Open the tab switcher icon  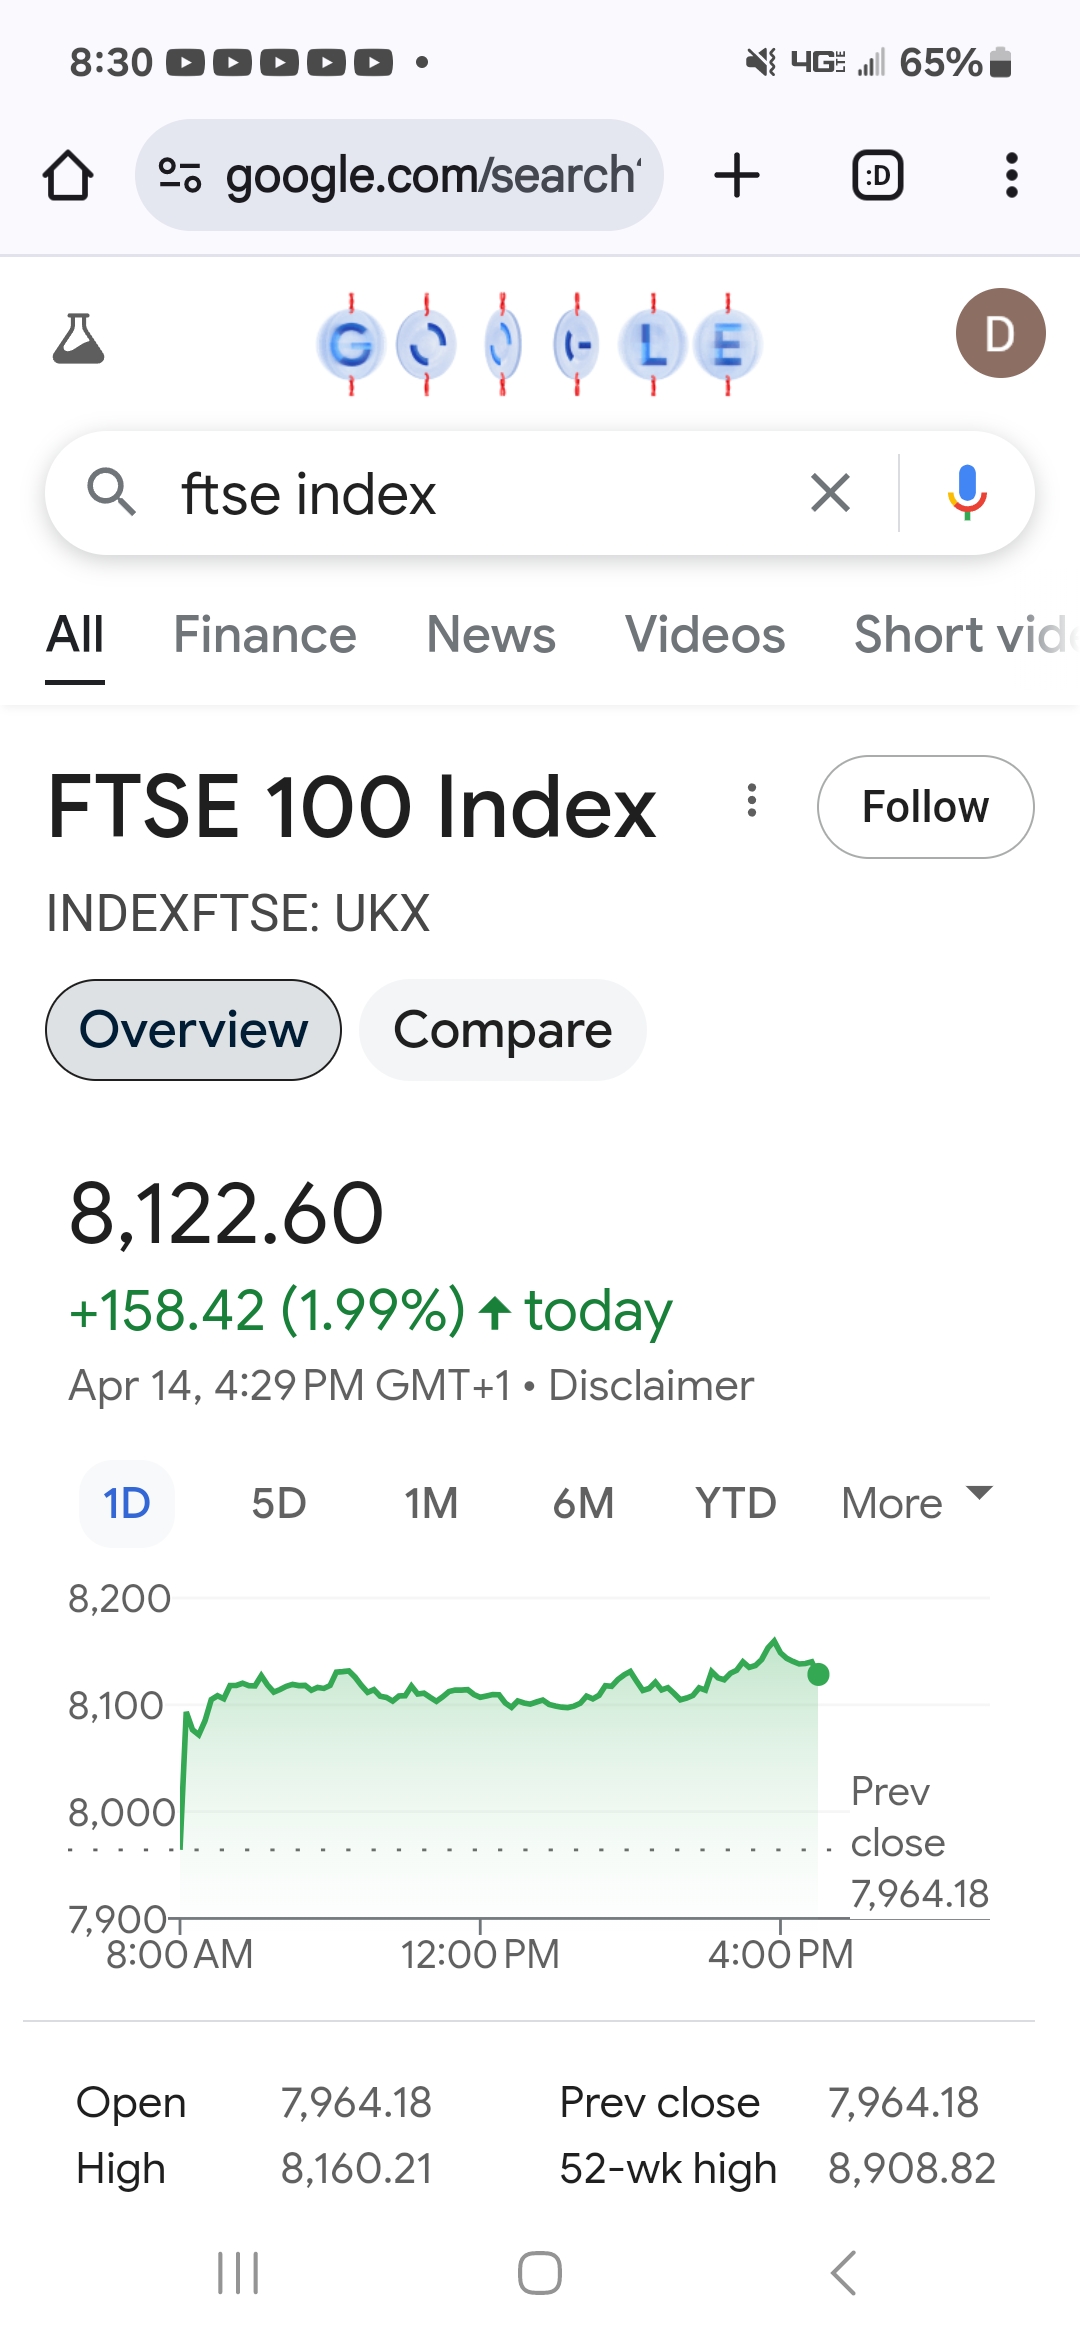point(877,176)
